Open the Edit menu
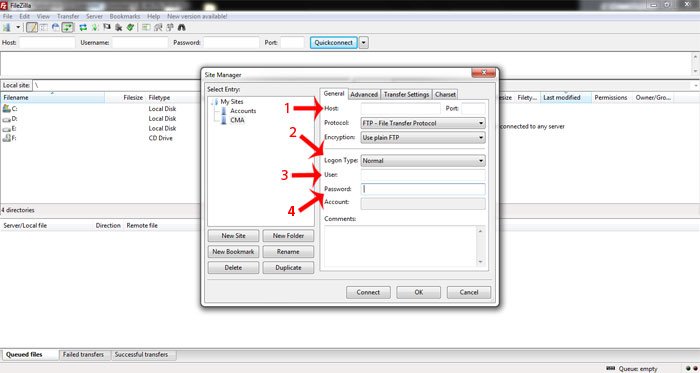 coord(24,16)
